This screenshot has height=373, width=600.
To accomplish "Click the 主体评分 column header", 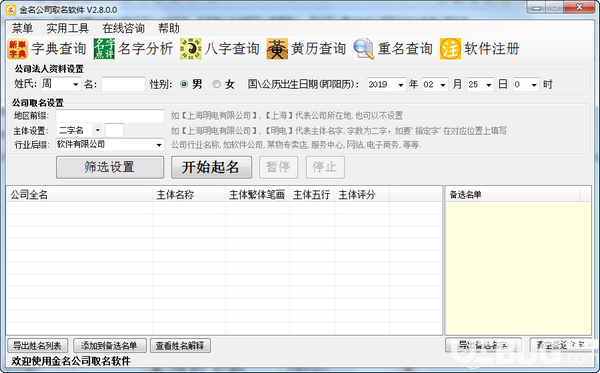I will tap(362, 195).
